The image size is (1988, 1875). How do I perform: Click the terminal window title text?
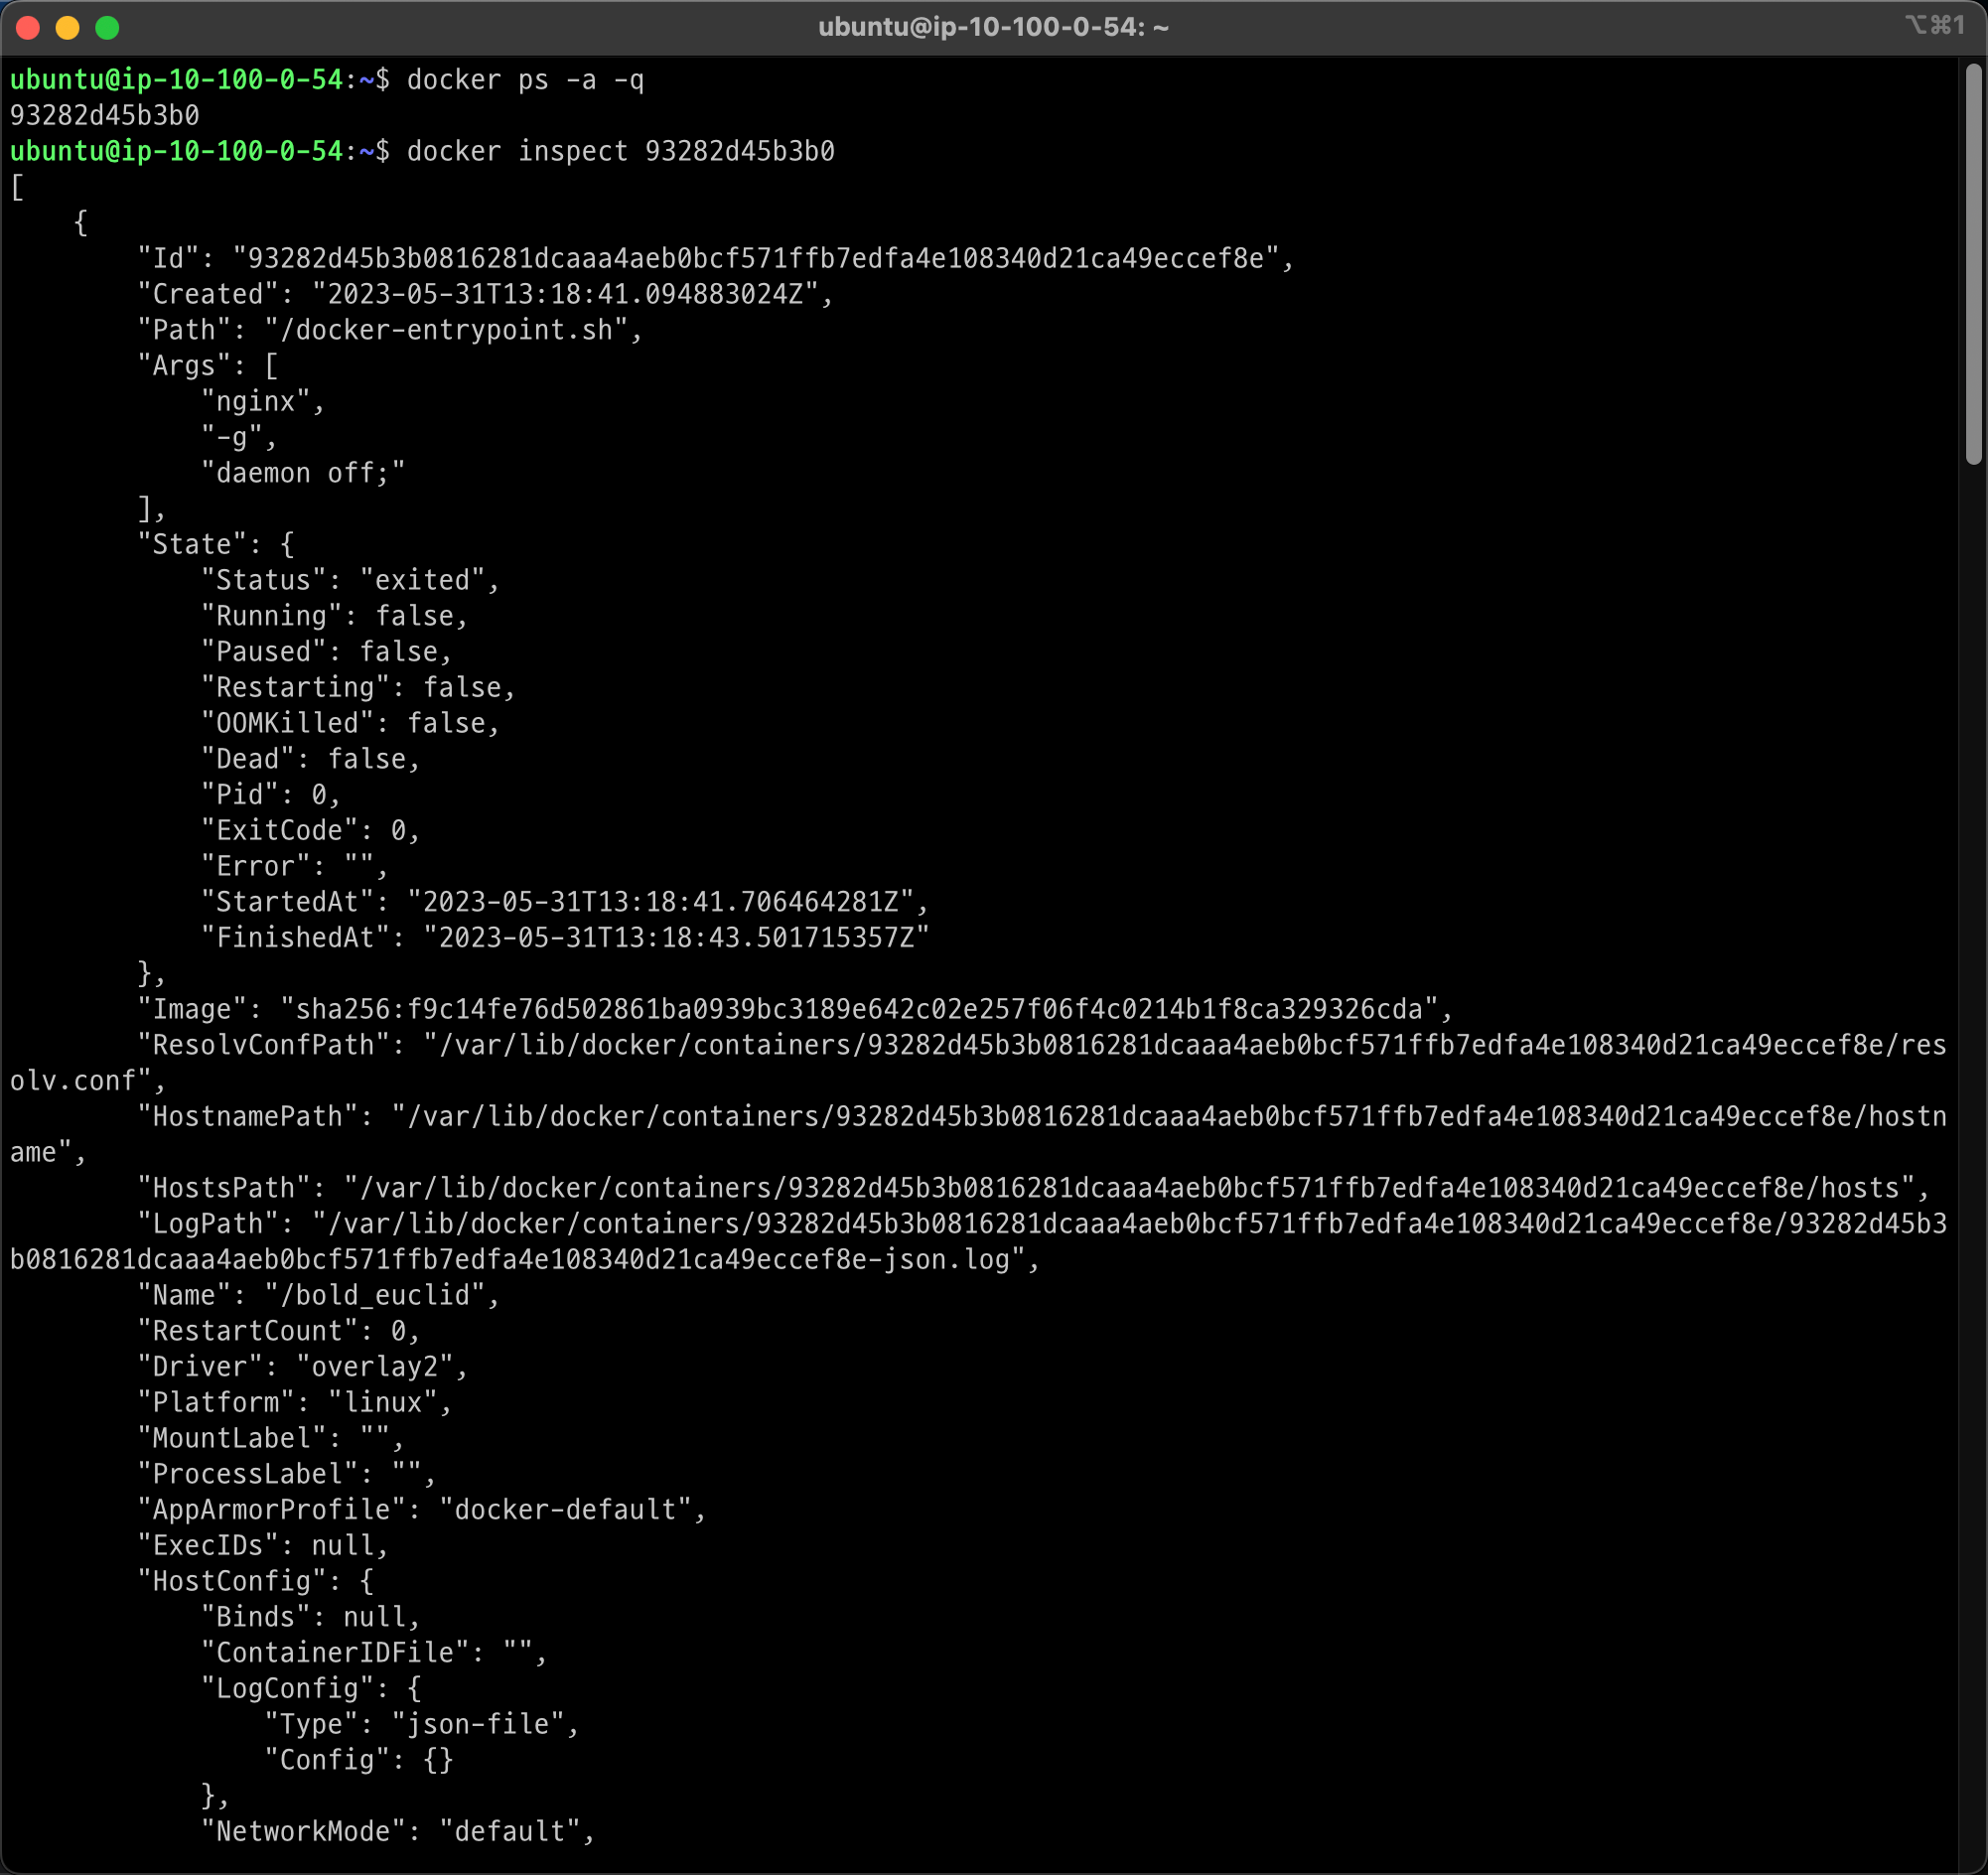(x=993, y=27)
